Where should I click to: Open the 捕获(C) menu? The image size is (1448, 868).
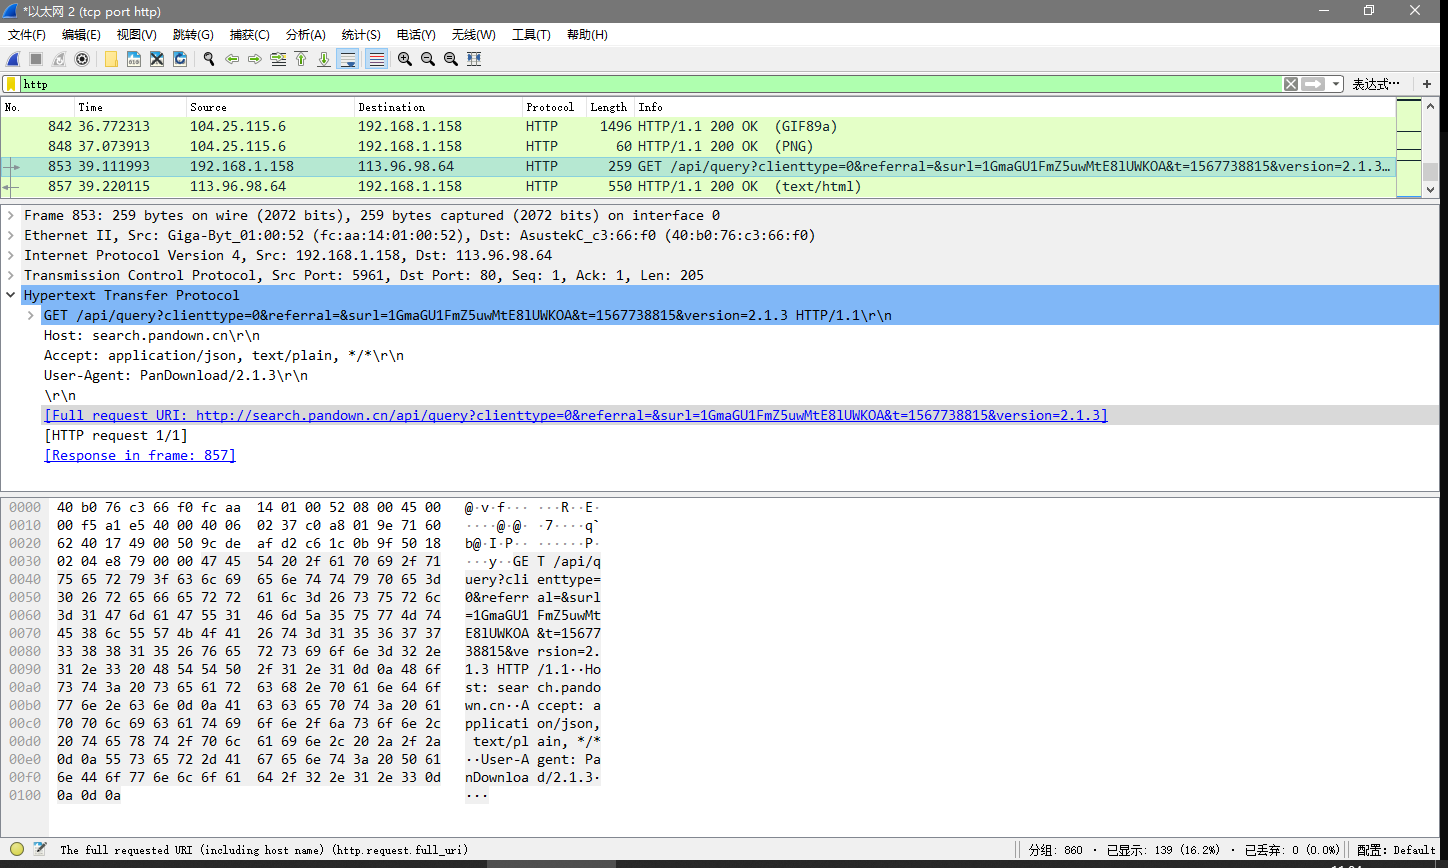(249, 34)
